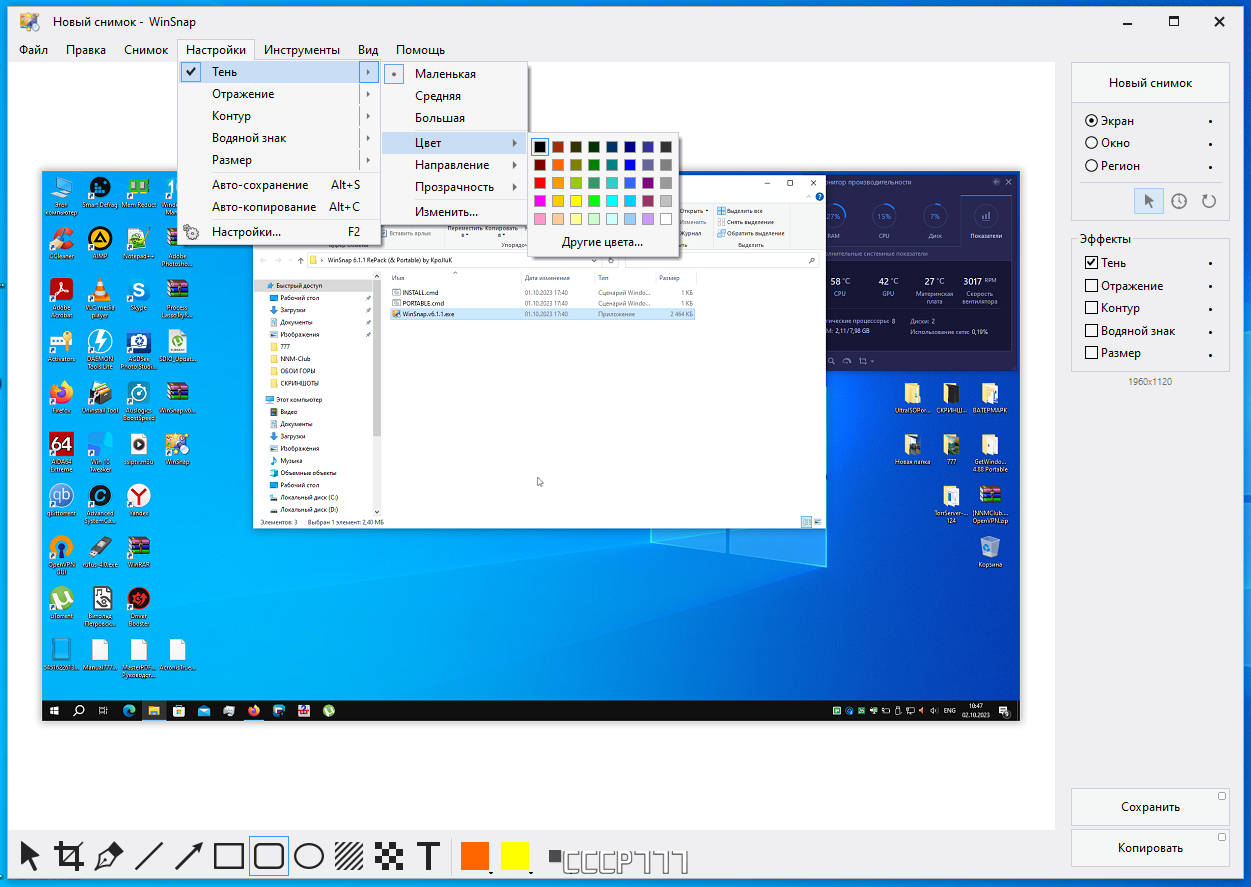Viewport: 1251px width, 887px height.
Task: Select the Ellipse shape tool
Action: (309, 856)
